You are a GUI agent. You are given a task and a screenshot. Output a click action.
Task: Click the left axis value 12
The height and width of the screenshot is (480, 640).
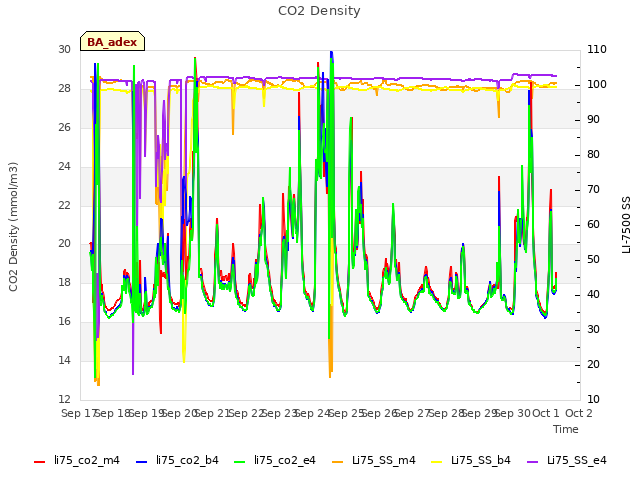64,399
